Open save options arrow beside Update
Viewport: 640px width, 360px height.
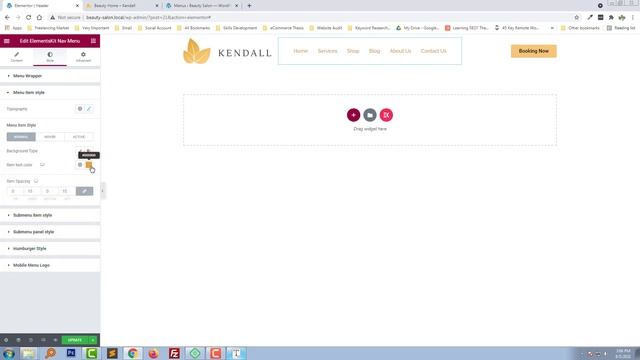click(x=93, y=340)
